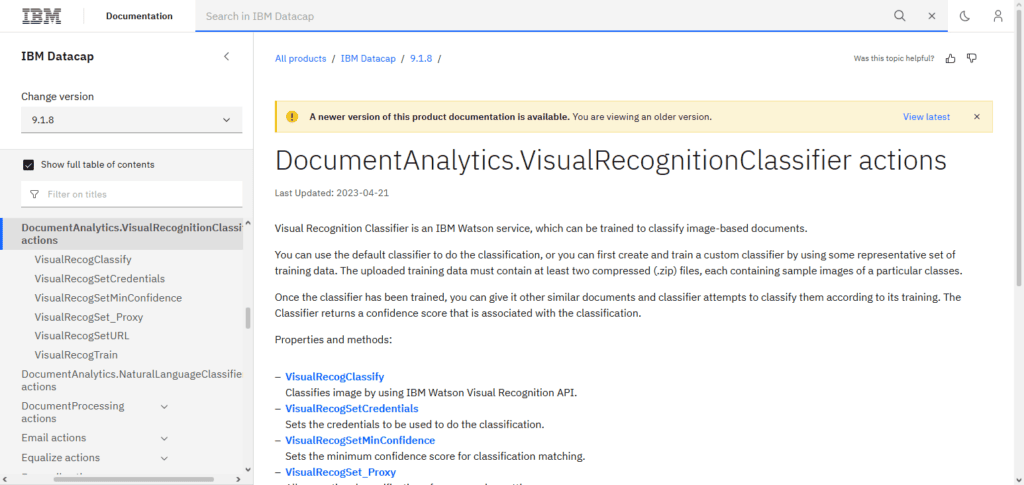The width and height of the screenshot is (1024, 485).
Task: Click the thumbs down not helpful icon
Action: coord(972,59)
